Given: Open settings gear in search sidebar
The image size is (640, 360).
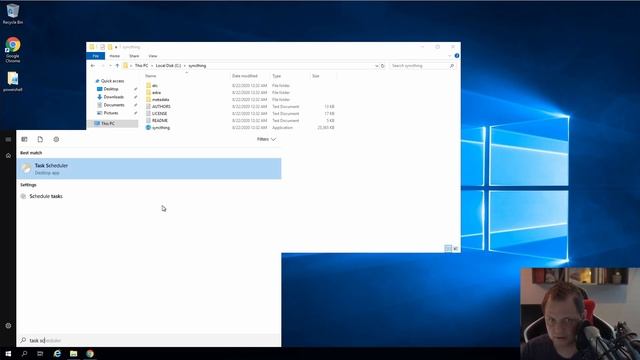Looking at the screenshot, I should point(8,326).
